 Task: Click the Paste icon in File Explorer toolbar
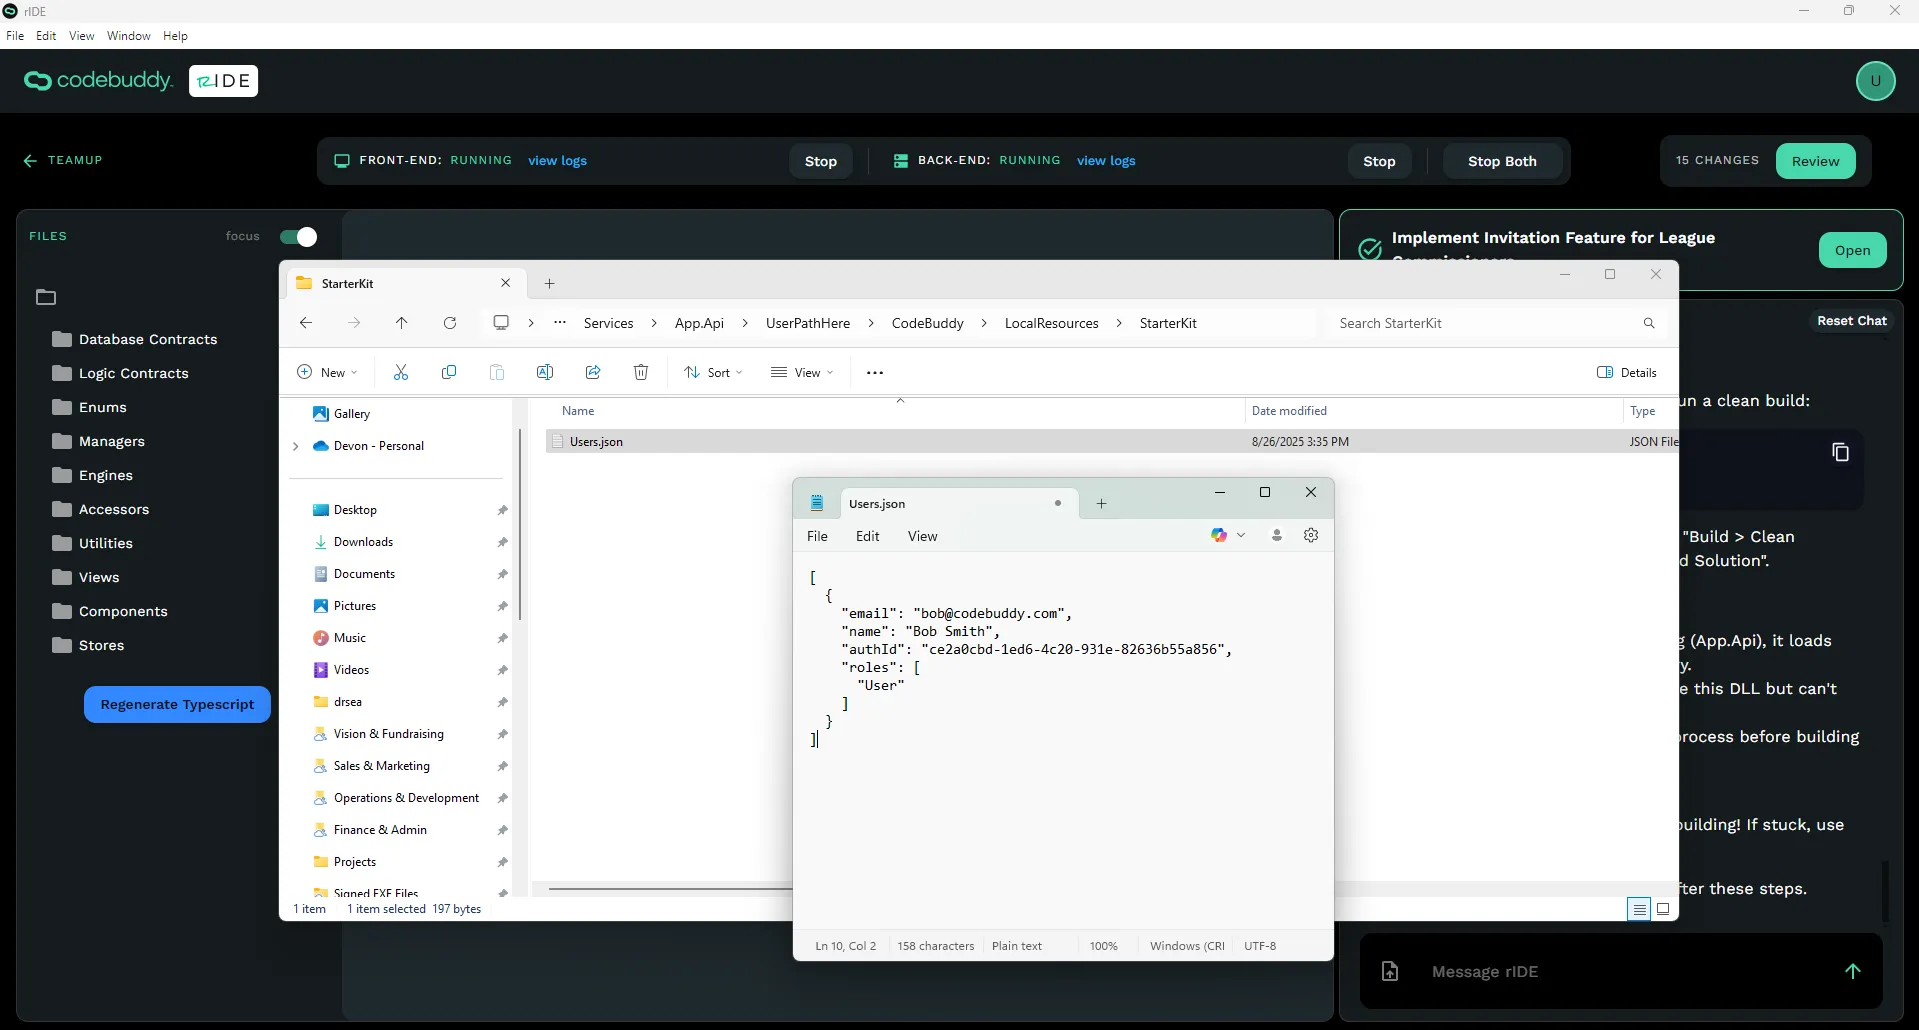click(x=497, y=372)
